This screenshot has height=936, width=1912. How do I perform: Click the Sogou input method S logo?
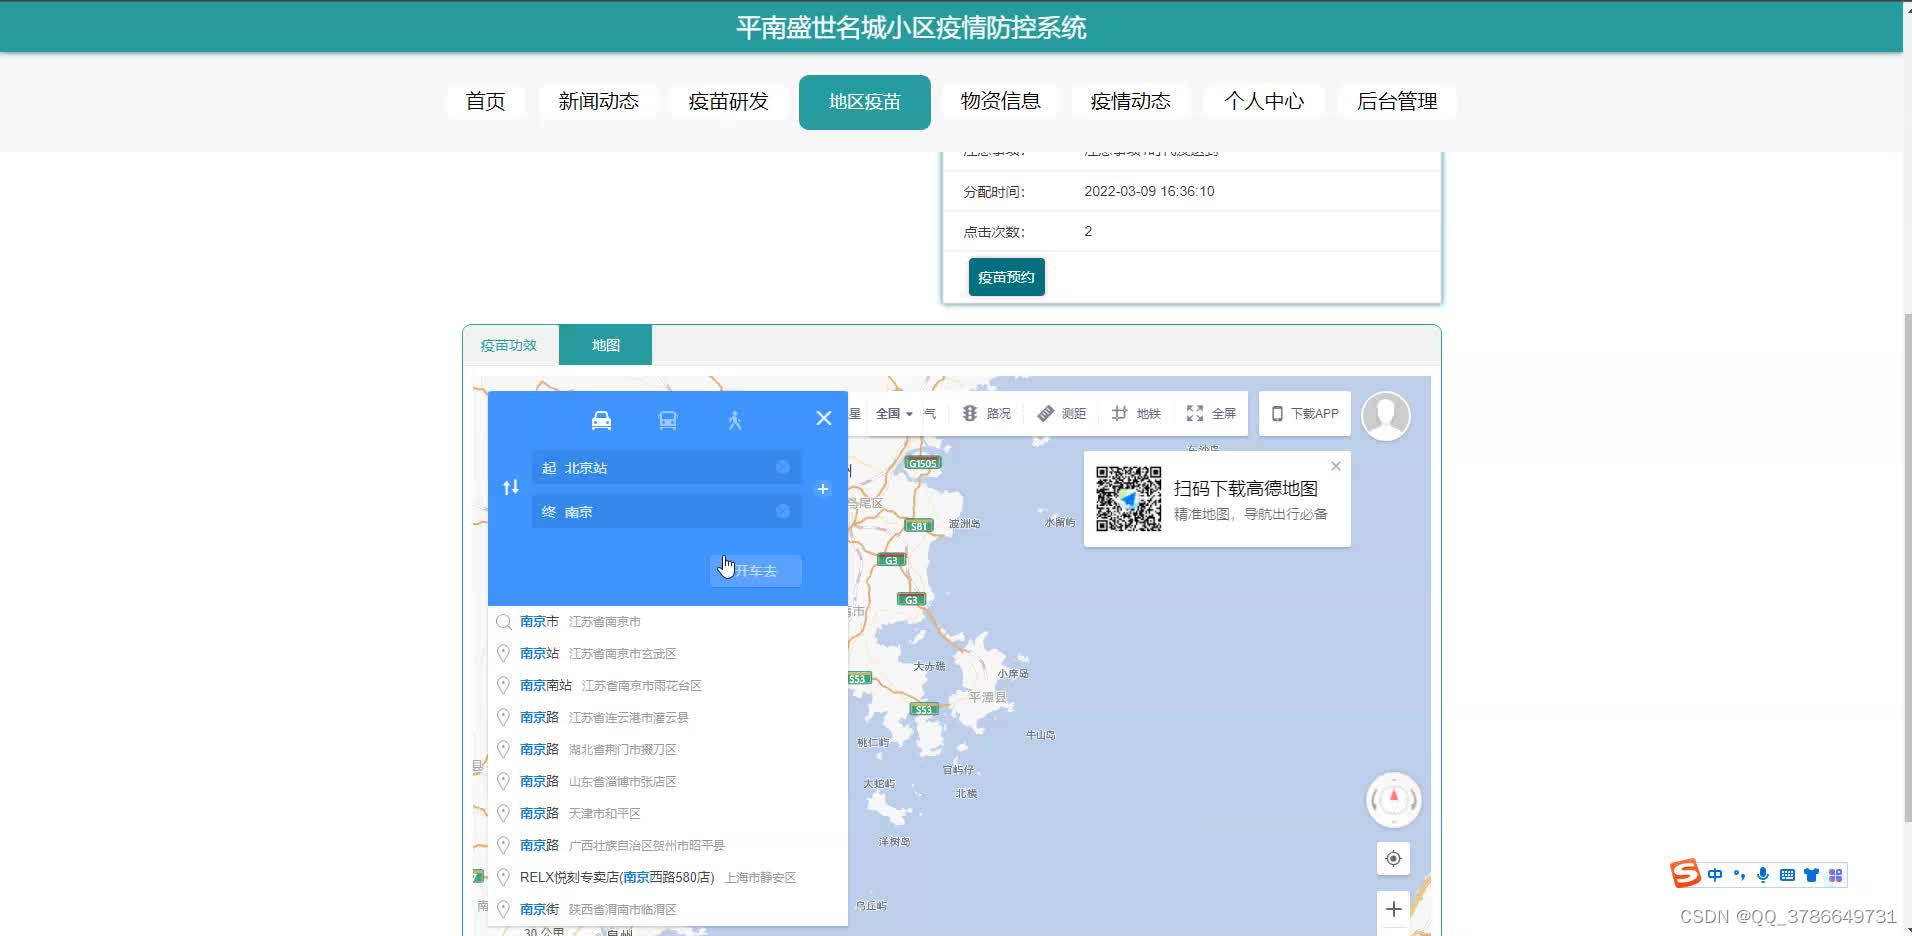(1685, 874)
